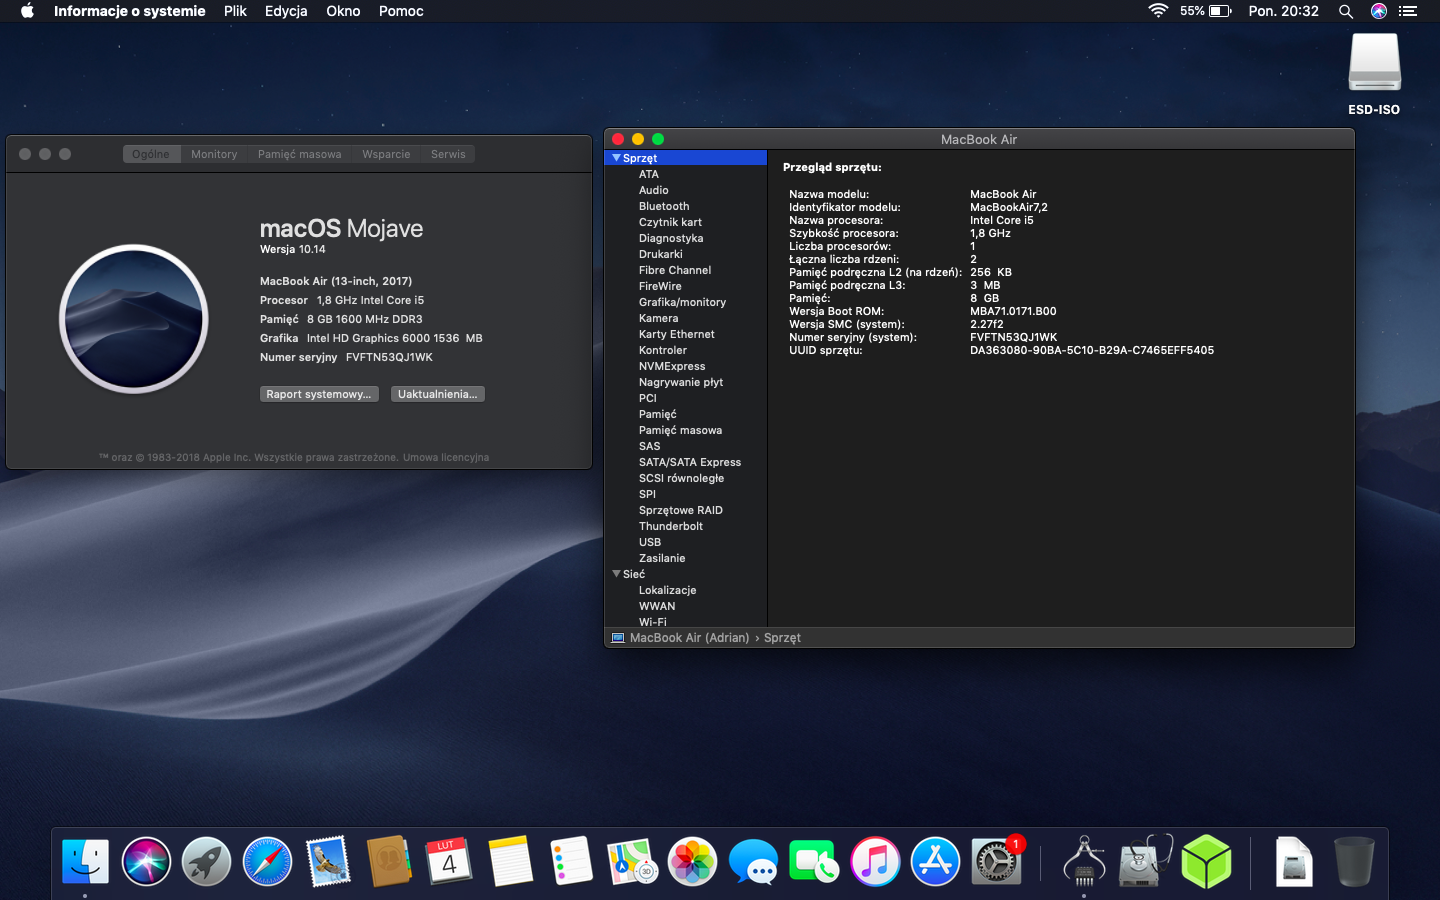Image resolution: width=1440 pixels, height=900 pixels.
Task: Click the 55% battery status indicator
Action: [x=1205, y=11]
